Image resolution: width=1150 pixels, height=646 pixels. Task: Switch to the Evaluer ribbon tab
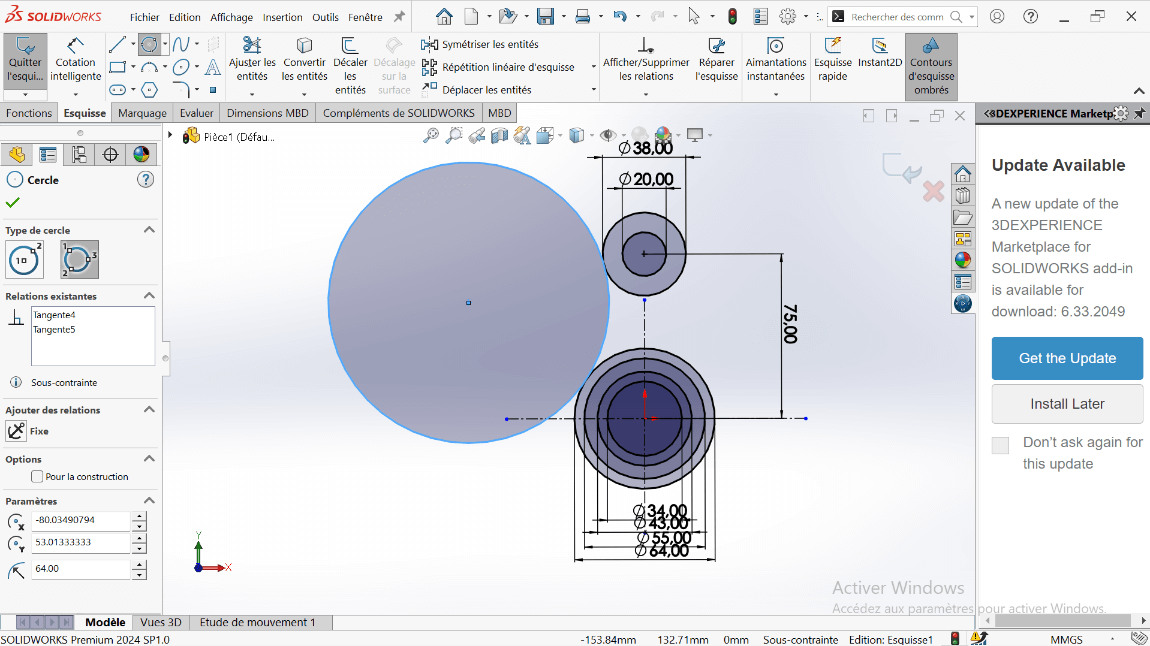pos(196,113)
